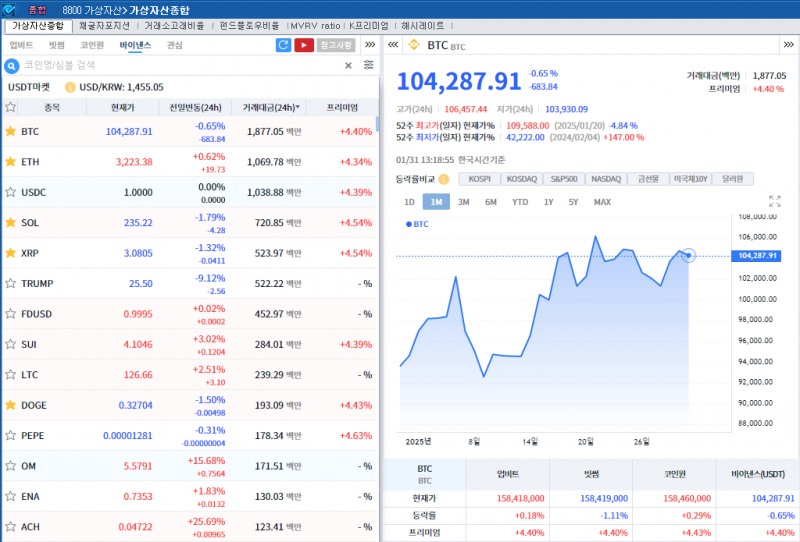Open the 채굴자포지션 tab
This screenshot has height=542, width=800.
pyautogui.click(x=105, y=26)
